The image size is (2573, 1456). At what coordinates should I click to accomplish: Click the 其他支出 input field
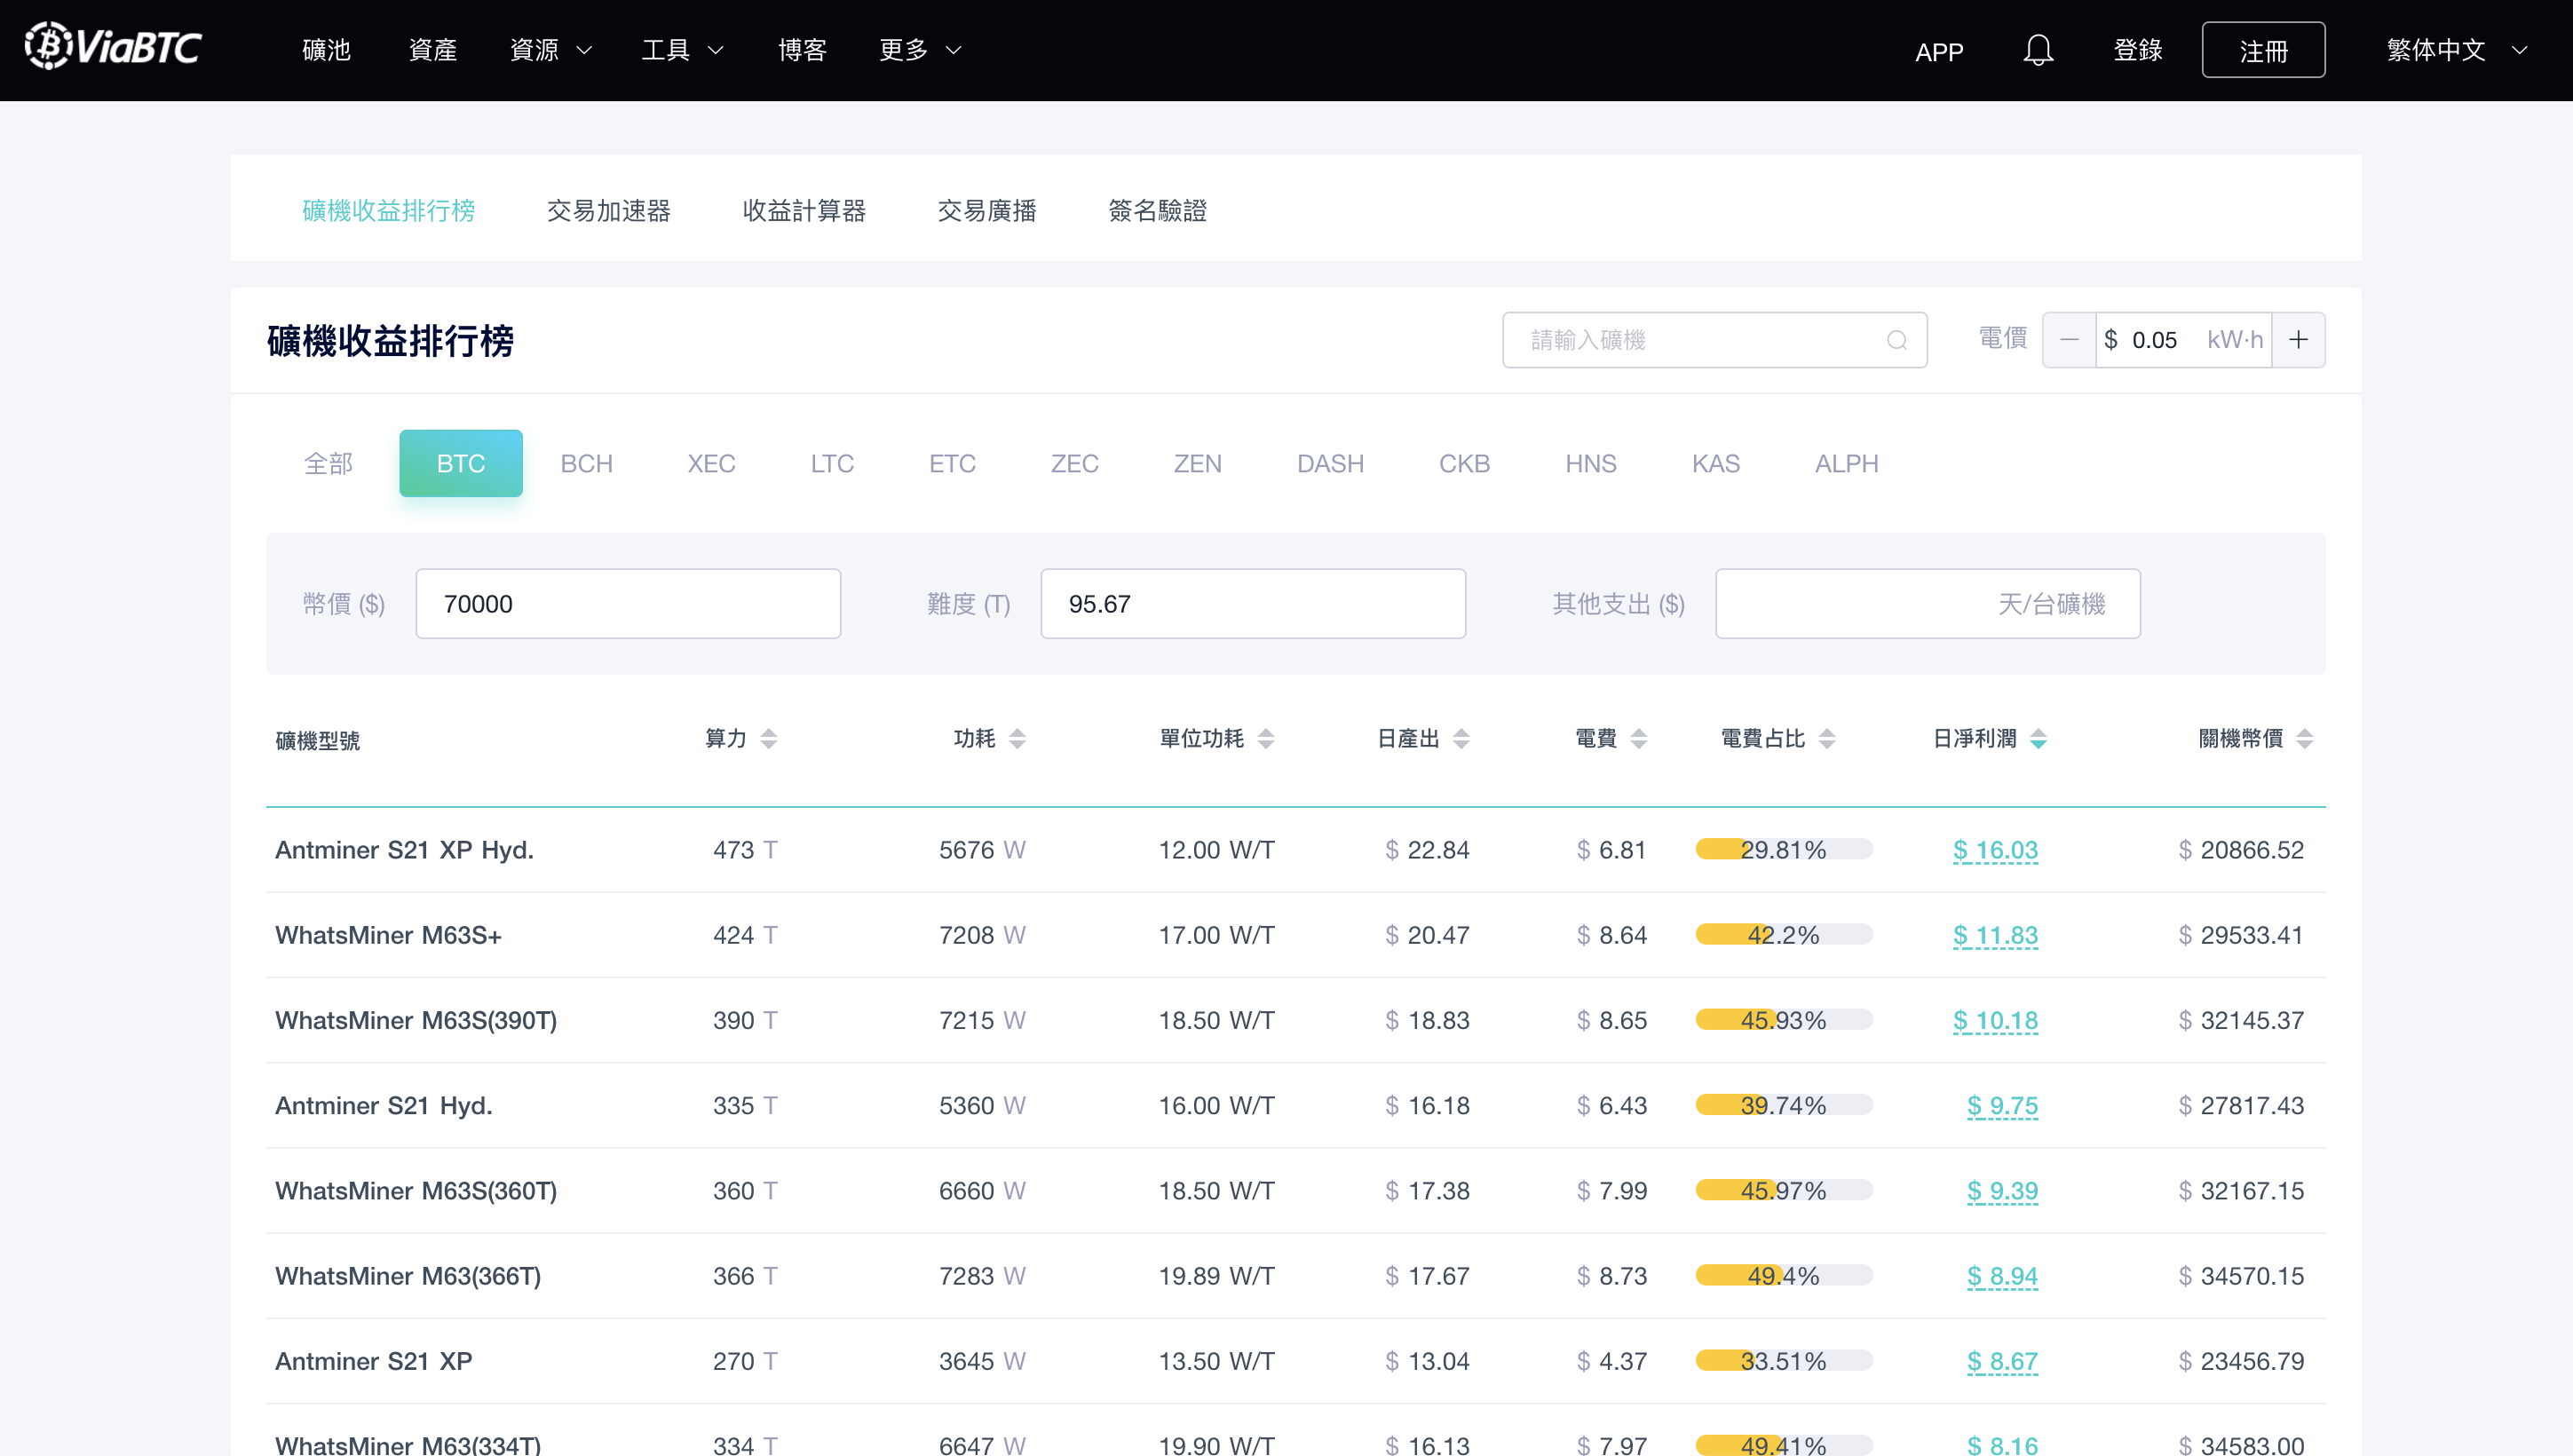click(x=1928, y=604)
